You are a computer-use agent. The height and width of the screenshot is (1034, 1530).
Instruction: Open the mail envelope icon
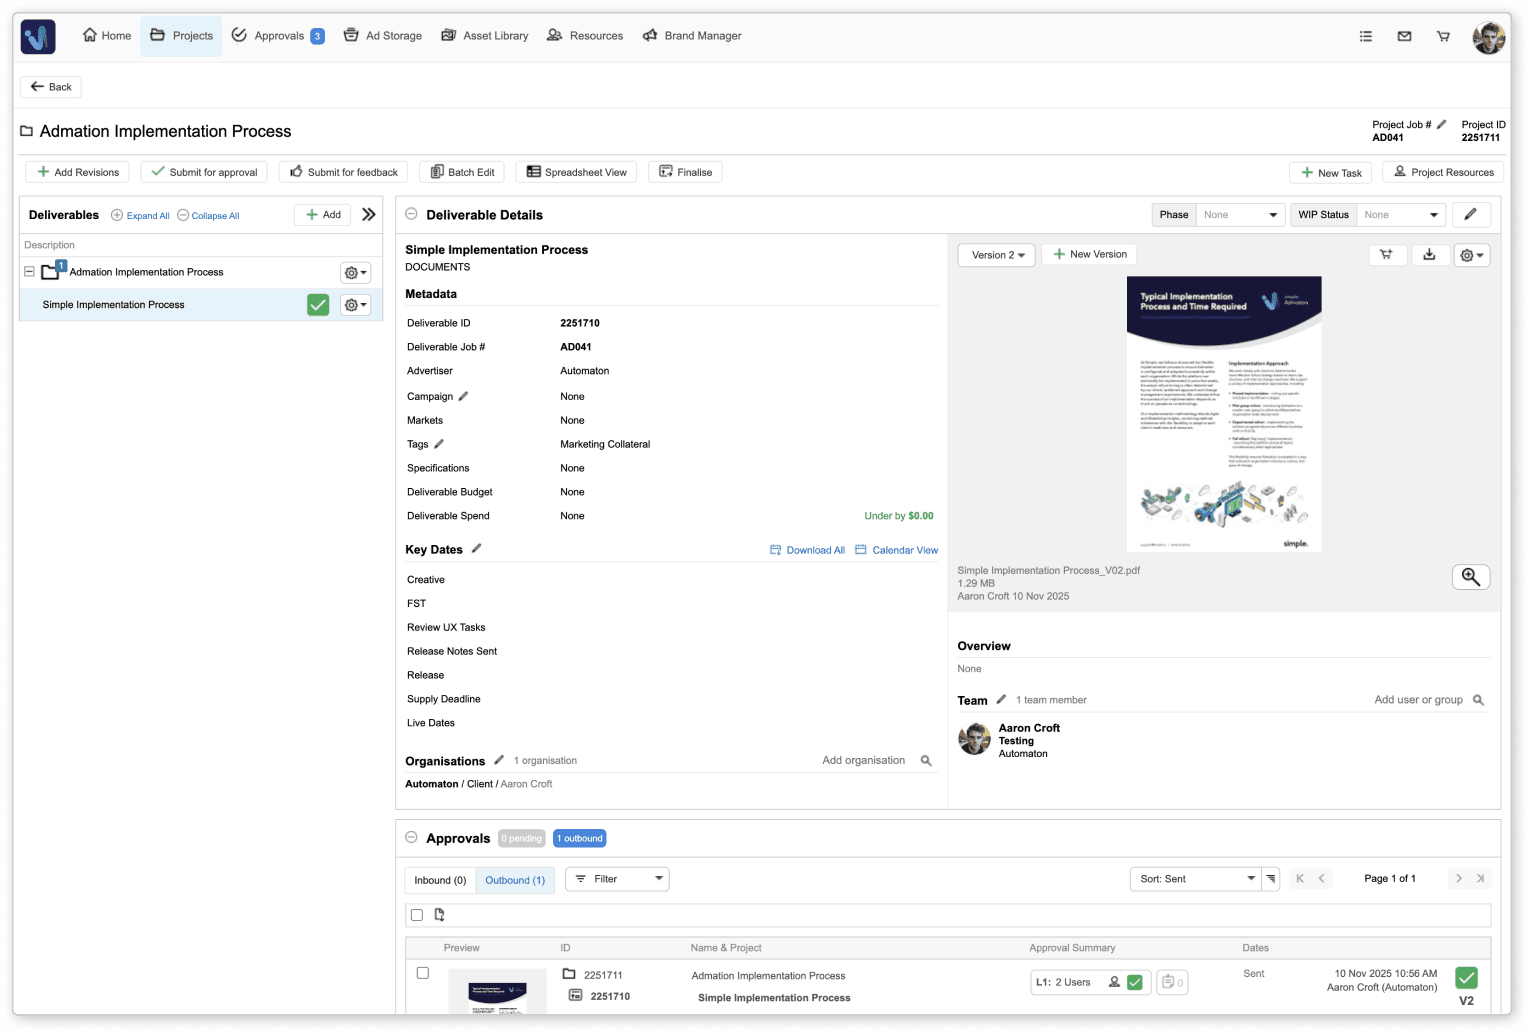click(x=1404, y=36)
